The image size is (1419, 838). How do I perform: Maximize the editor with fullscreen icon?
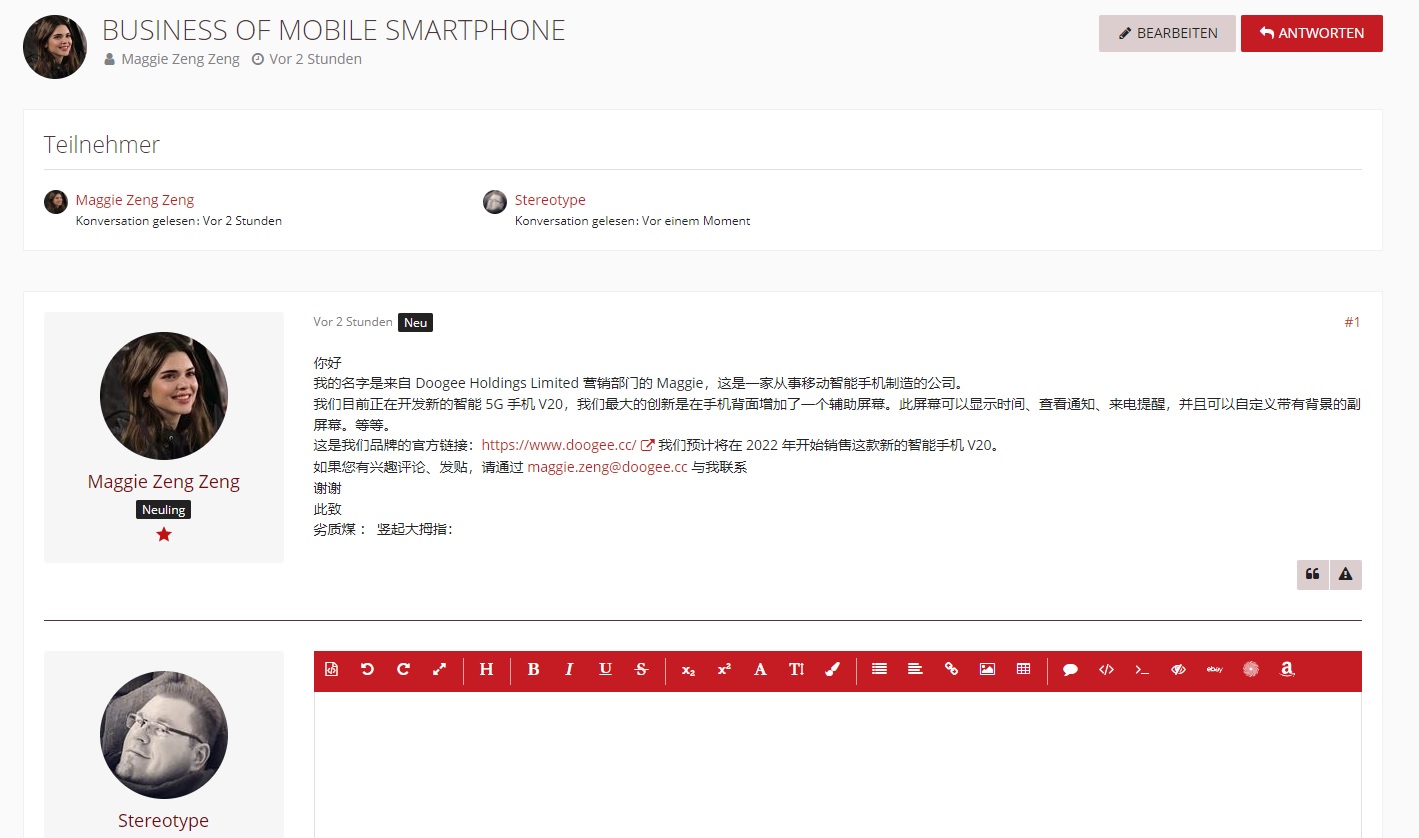coord(439,669)
